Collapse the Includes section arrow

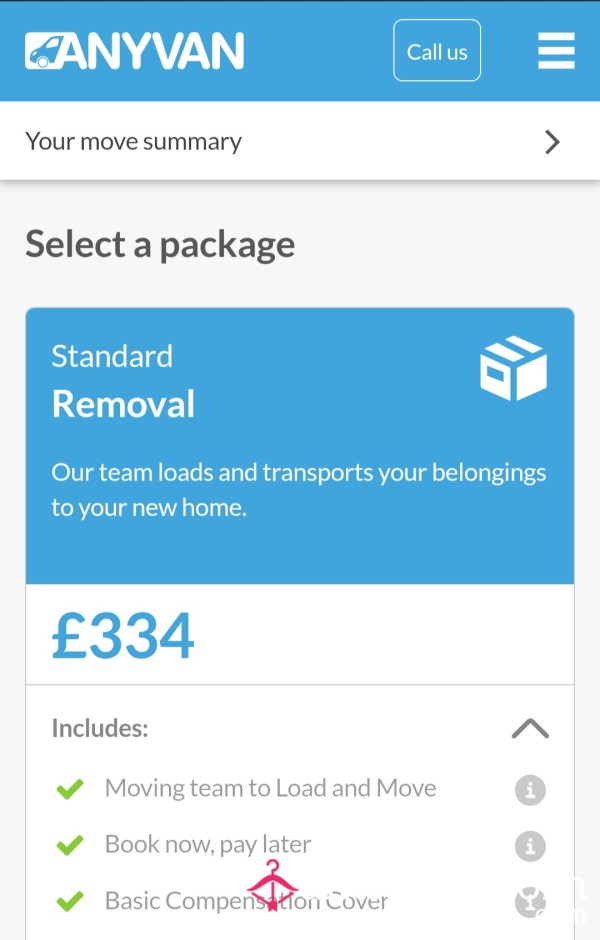point(530,729)
